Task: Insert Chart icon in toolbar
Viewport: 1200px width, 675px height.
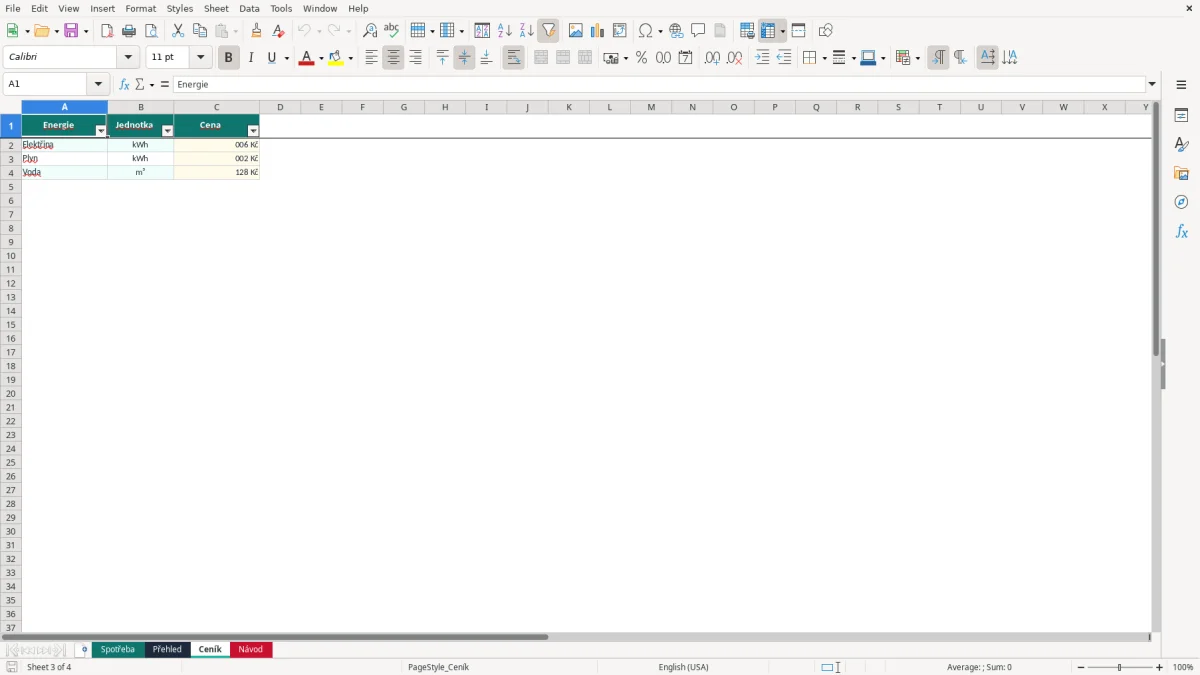Action: click(x=598, y=31)
